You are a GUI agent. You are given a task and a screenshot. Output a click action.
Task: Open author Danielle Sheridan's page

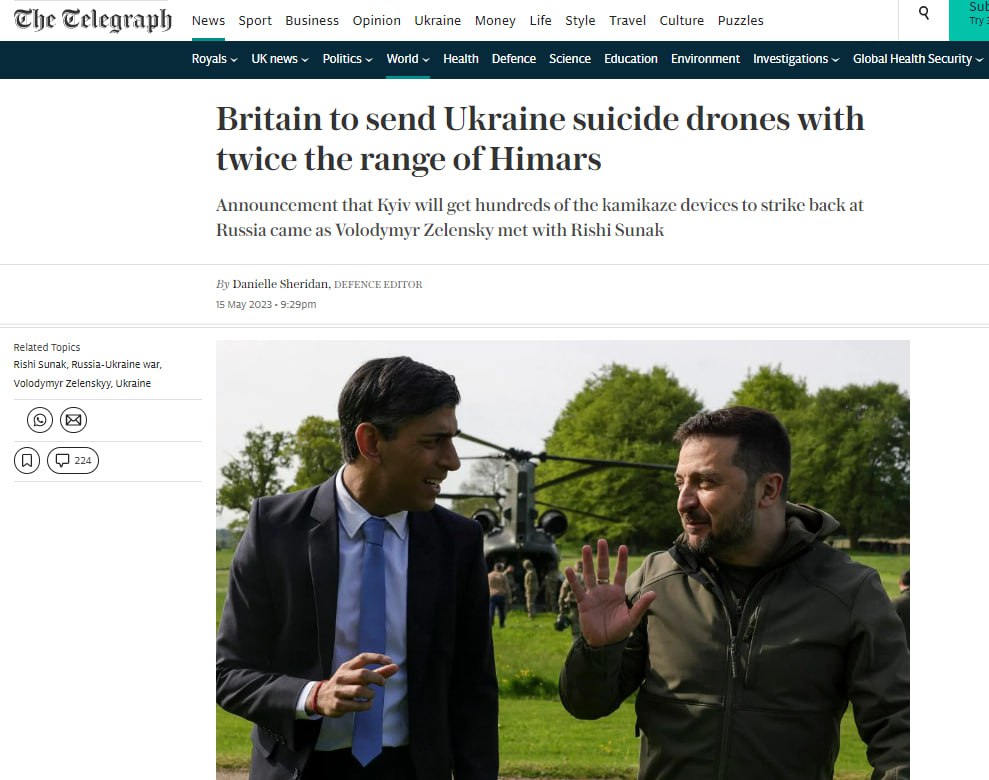[281, 284]
